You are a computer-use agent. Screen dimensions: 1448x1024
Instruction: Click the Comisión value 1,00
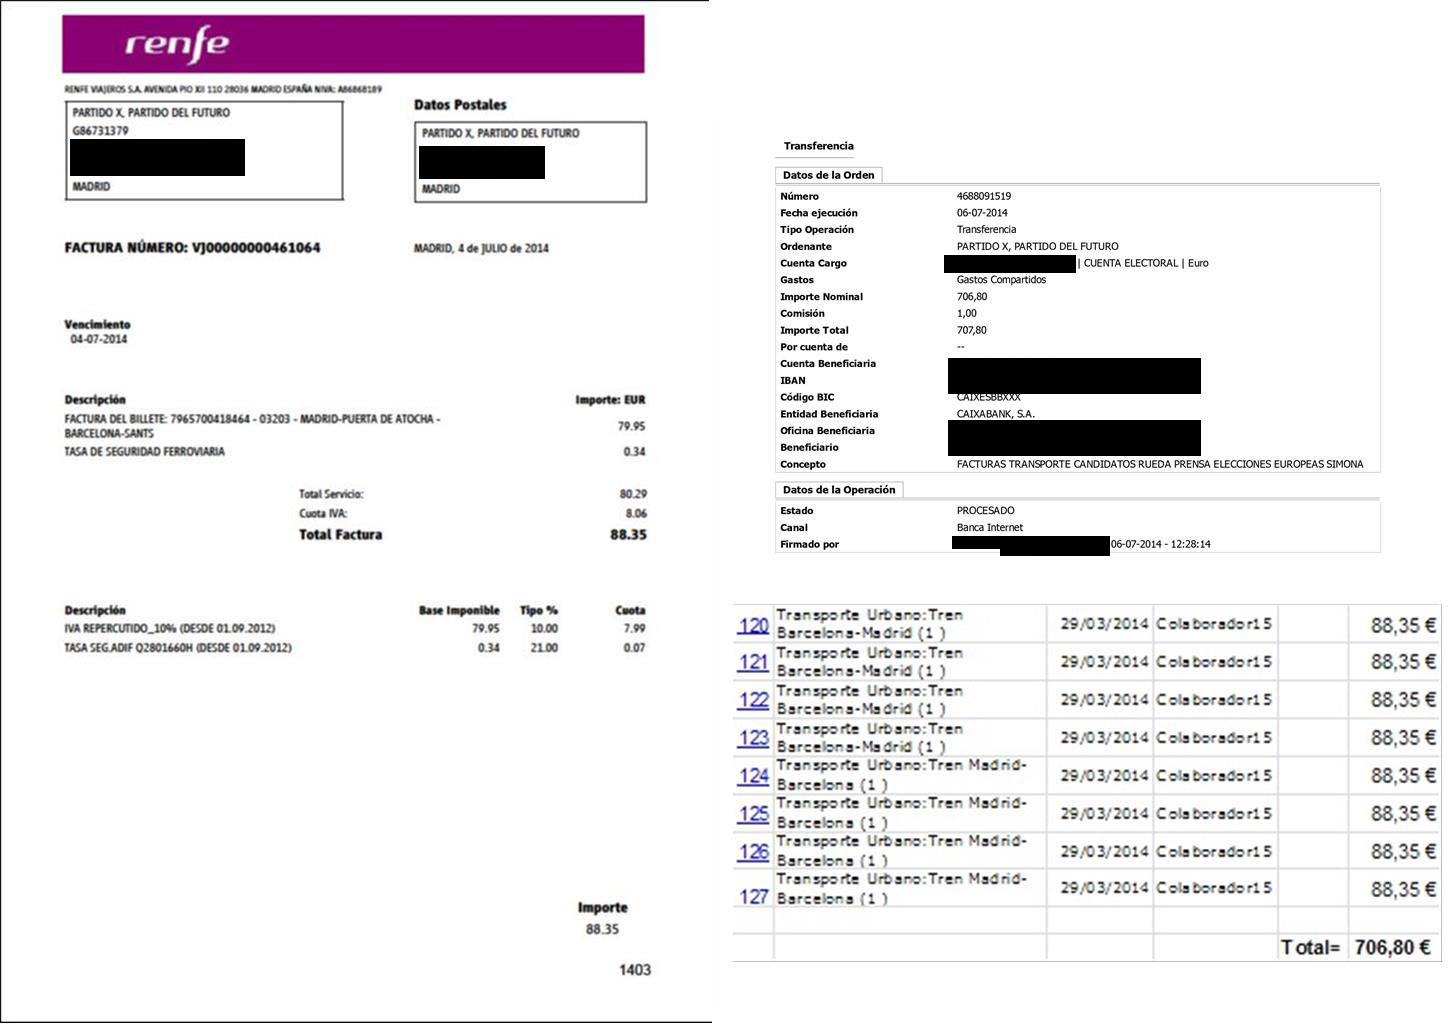(967, 313)
